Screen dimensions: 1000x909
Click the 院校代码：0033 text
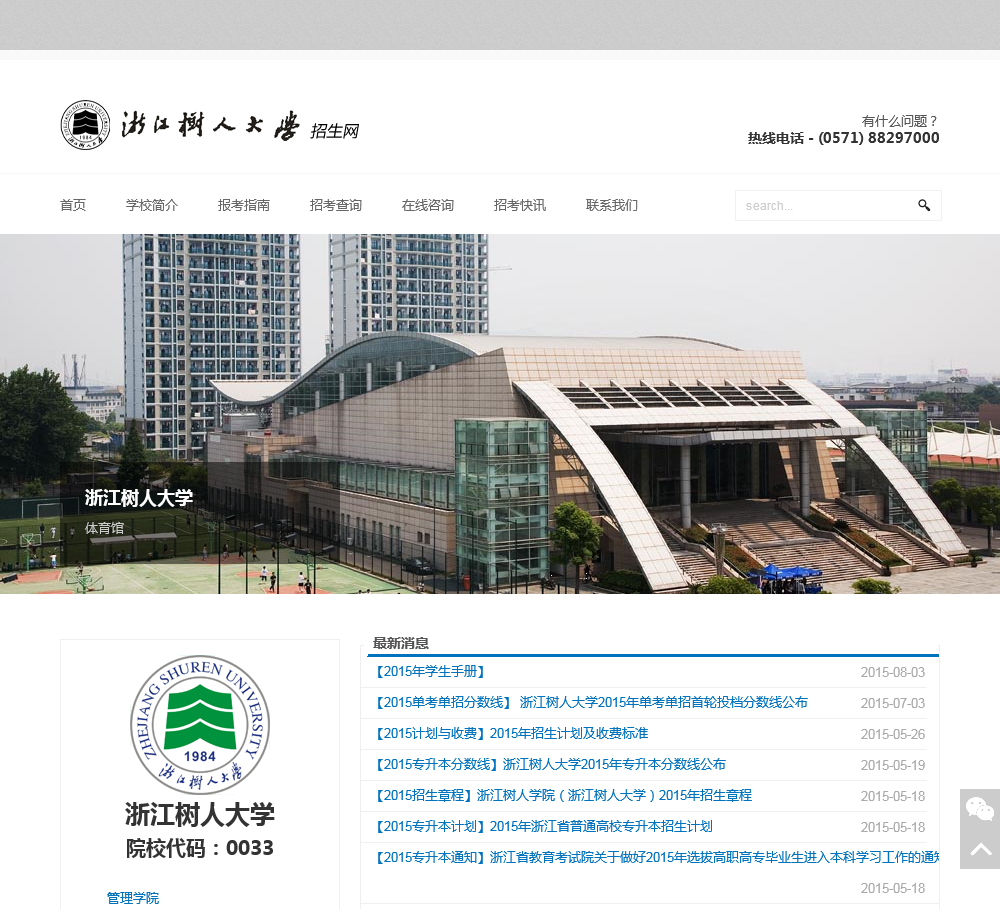[200, 848]
